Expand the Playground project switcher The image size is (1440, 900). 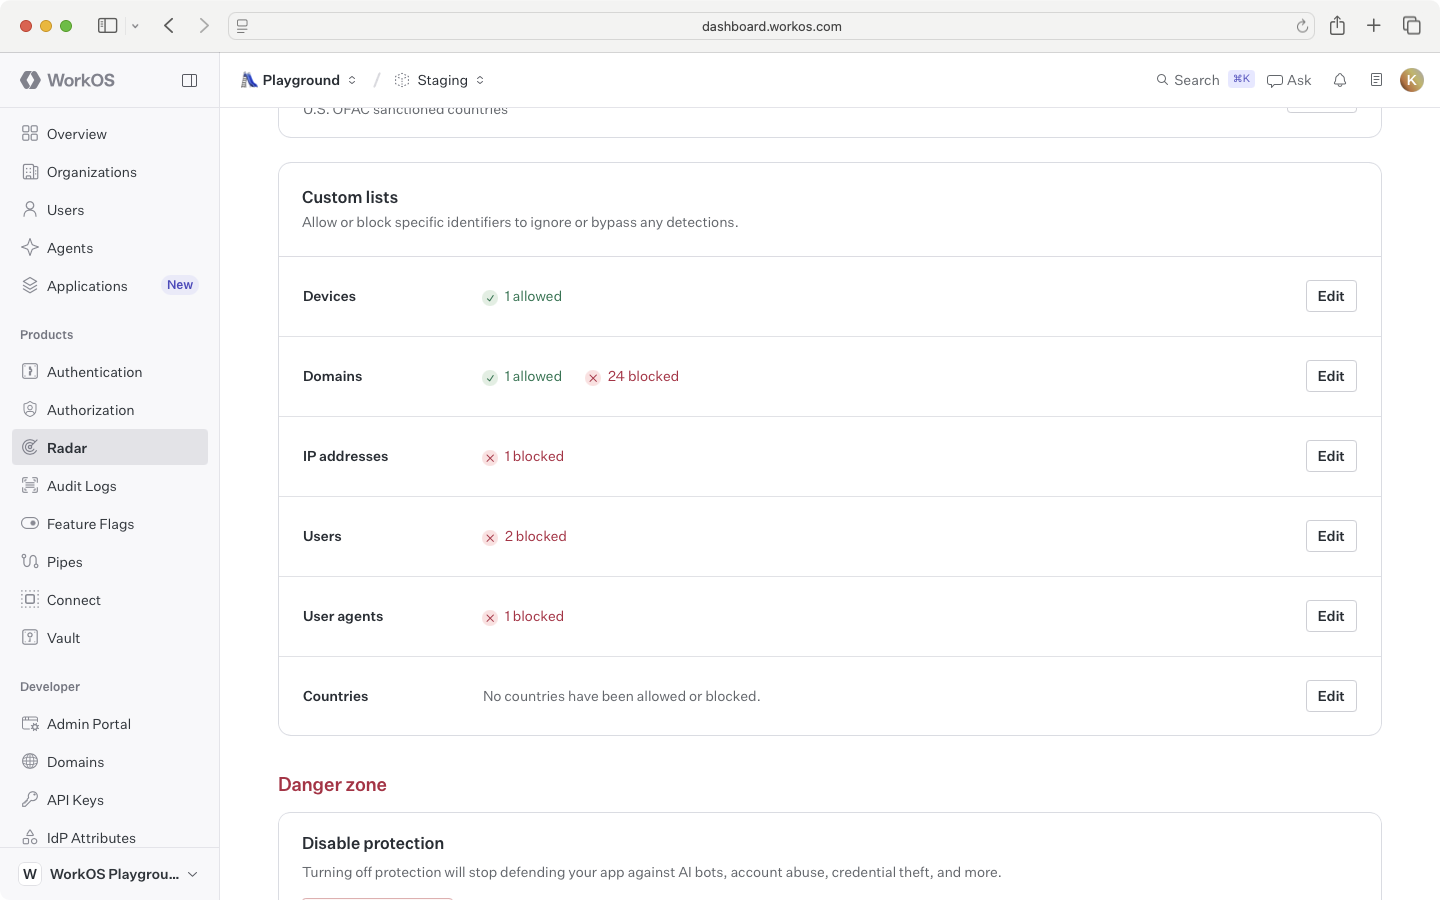[299, 80]
